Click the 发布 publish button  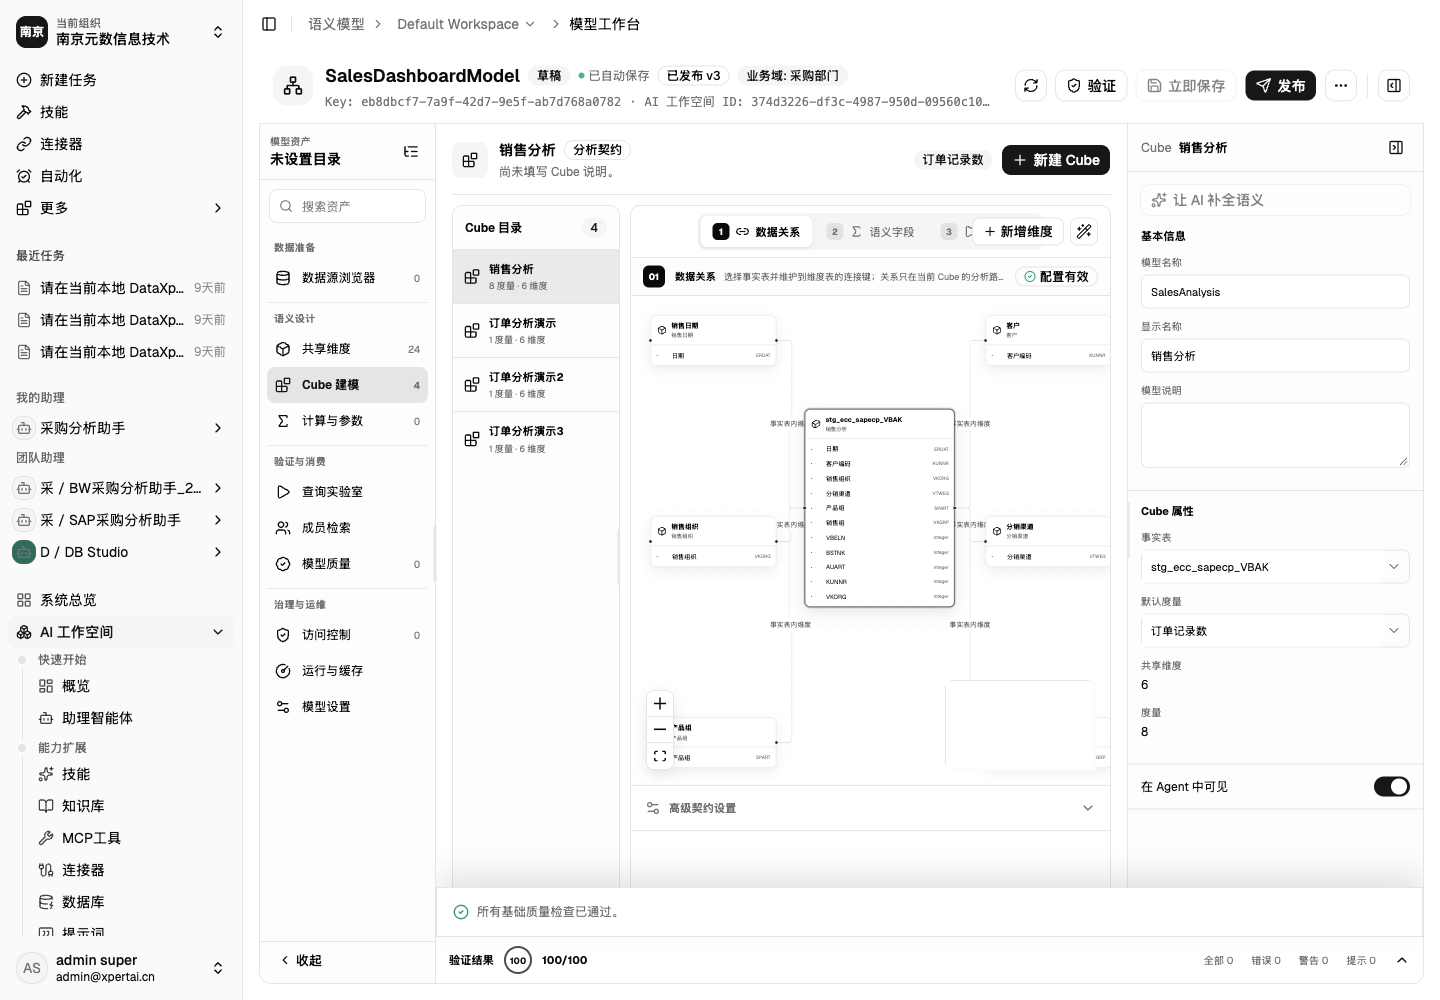point(1281,86)
